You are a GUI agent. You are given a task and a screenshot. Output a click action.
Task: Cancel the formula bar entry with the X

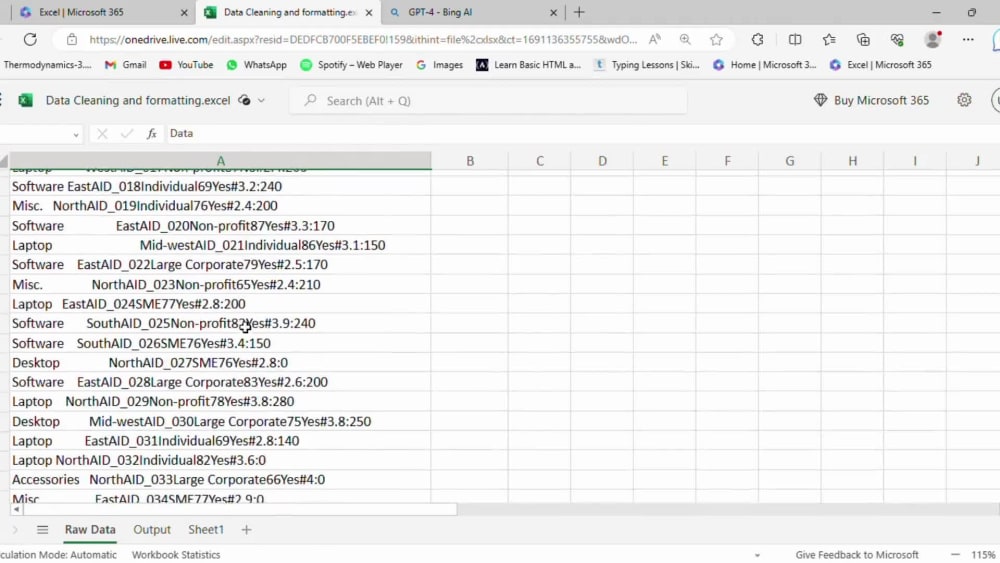102,133
